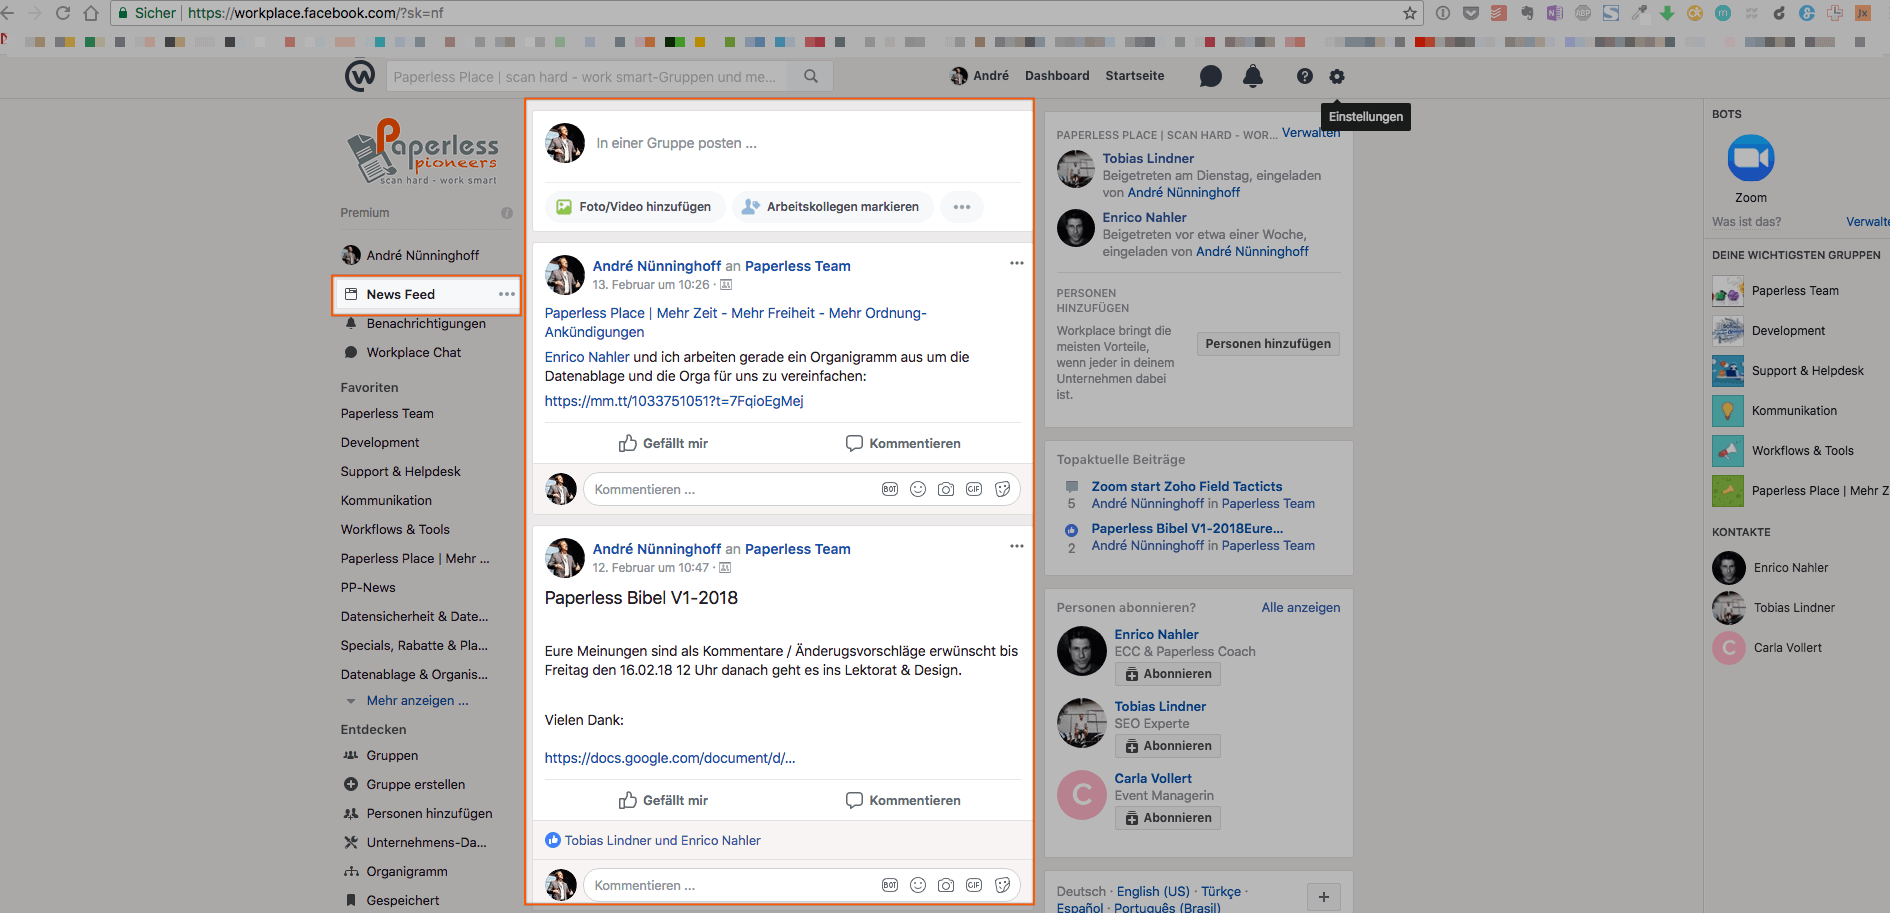Open options menu of 13. Februar post
The image size is (1890, 913).
pyautogui.click(x=1016, y=263)
